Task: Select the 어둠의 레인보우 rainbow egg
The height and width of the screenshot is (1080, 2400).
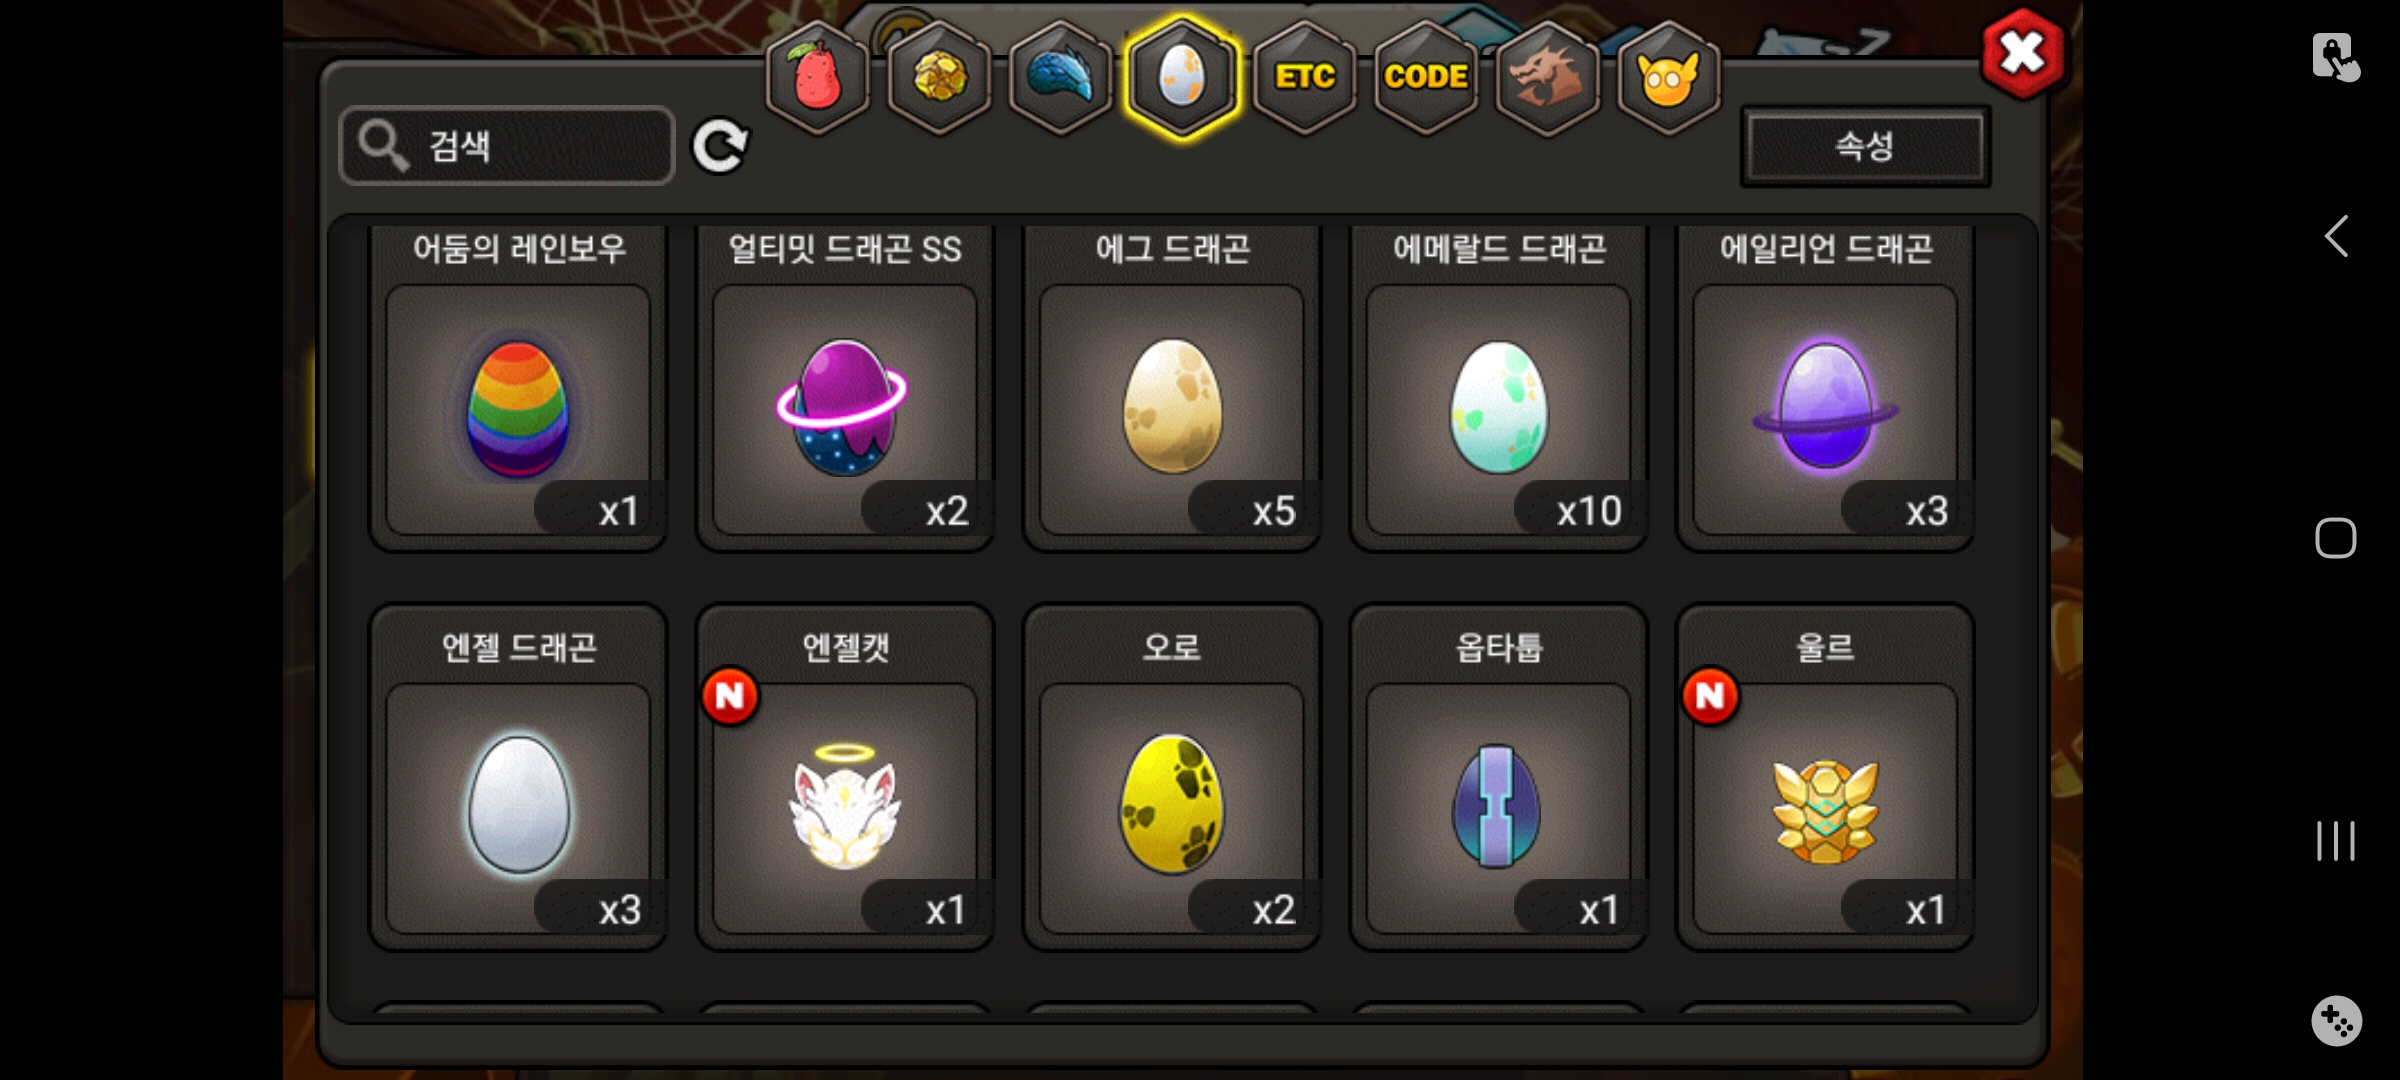Action: tap(518, 385)
